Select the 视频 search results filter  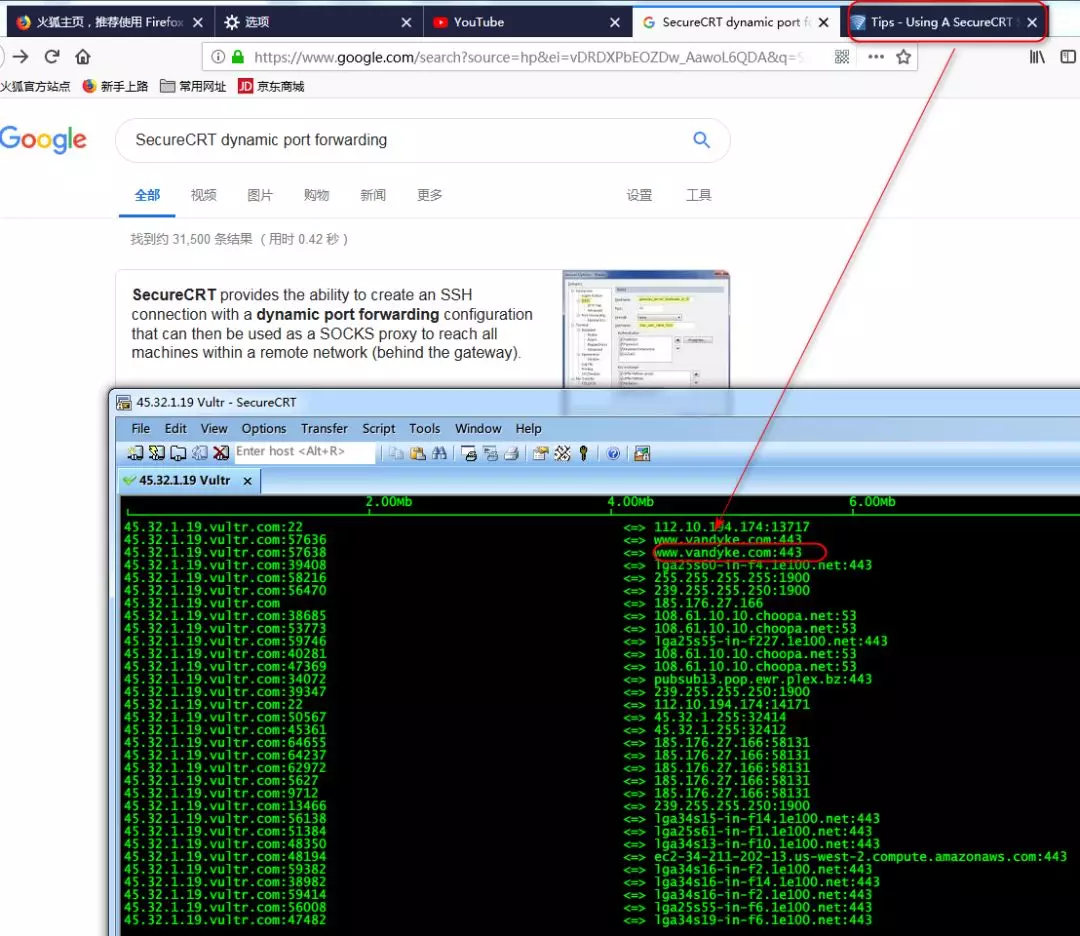[203, 195]
